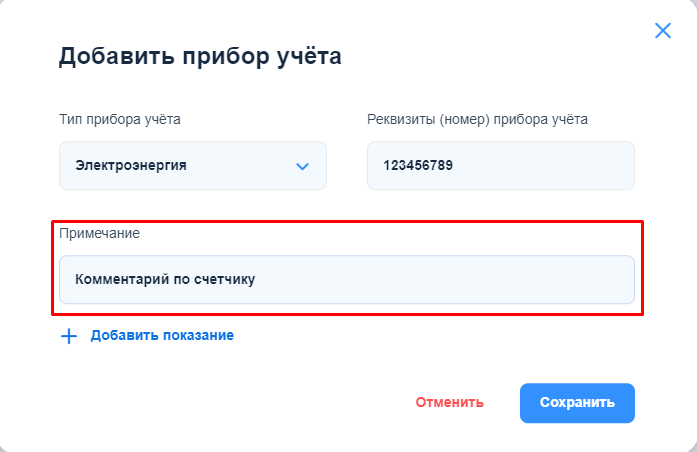The image size is (697, 452).
Task: Close the add meter dialog with X
Action: [x=662, y=30]
